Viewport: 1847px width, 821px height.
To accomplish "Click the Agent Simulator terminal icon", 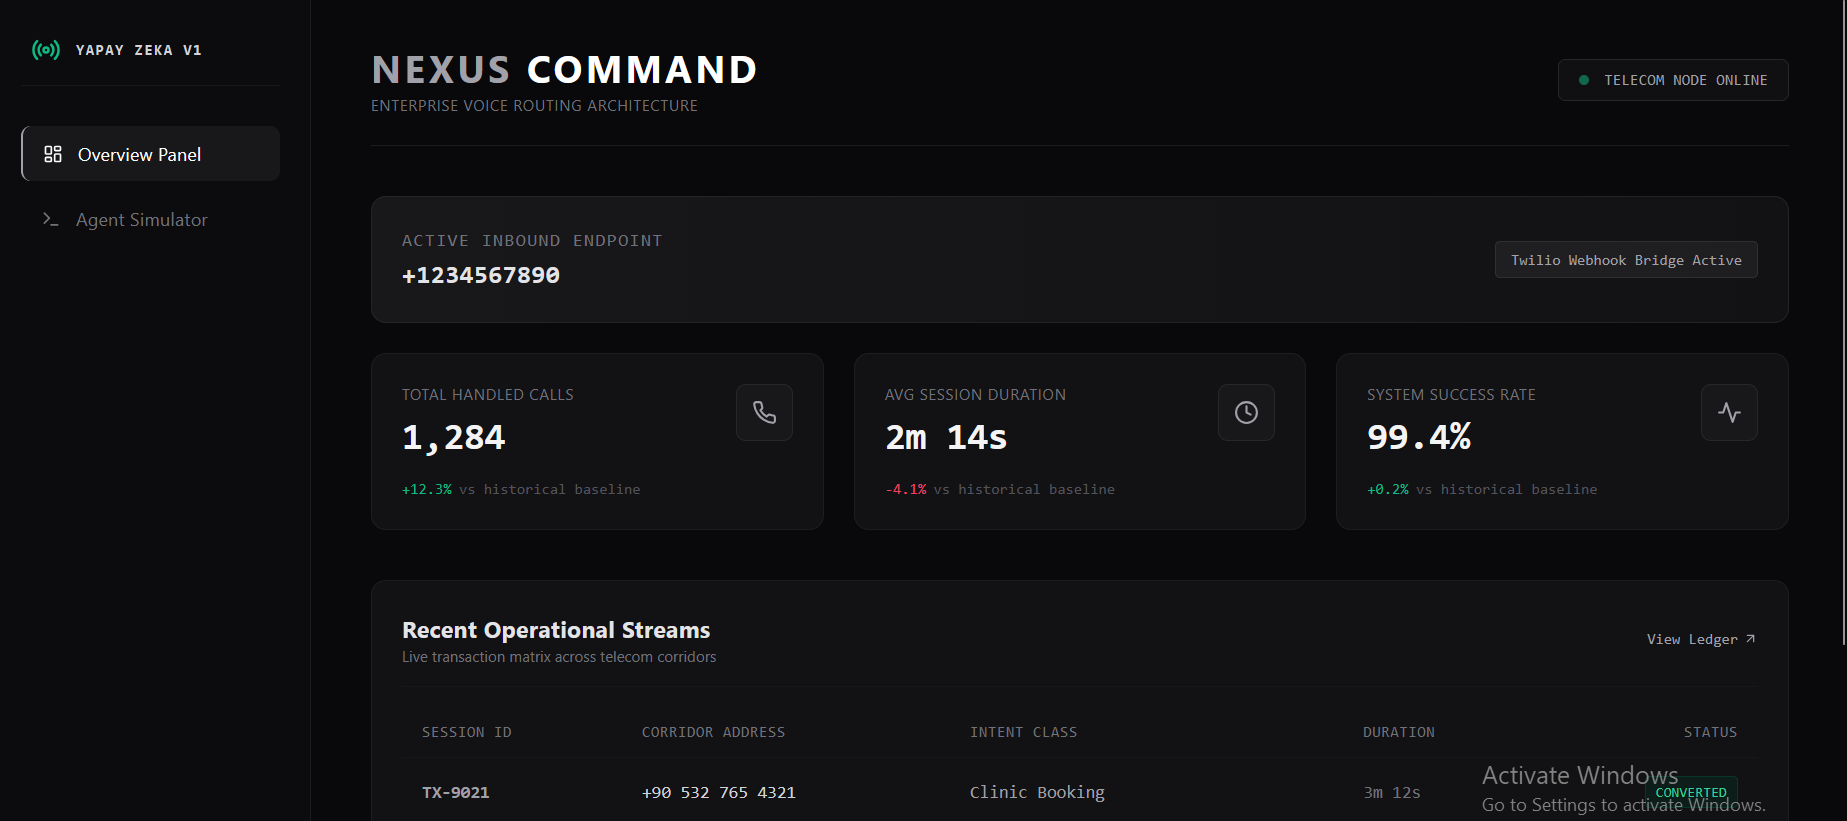I will click(x=51, y=219).
